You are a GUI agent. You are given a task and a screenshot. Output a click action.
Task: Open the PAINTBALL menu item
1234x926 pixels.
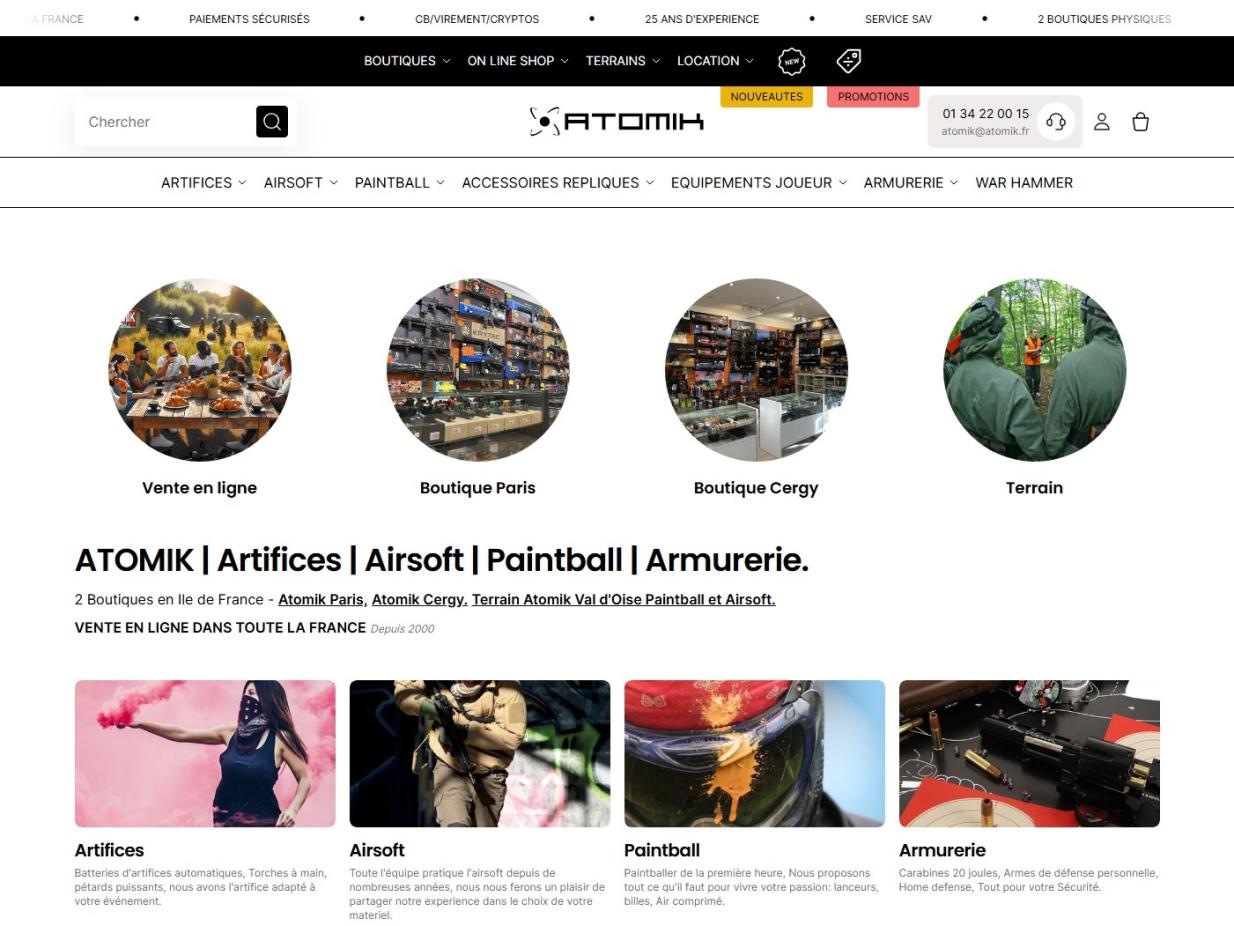click(x=400, y=183)
